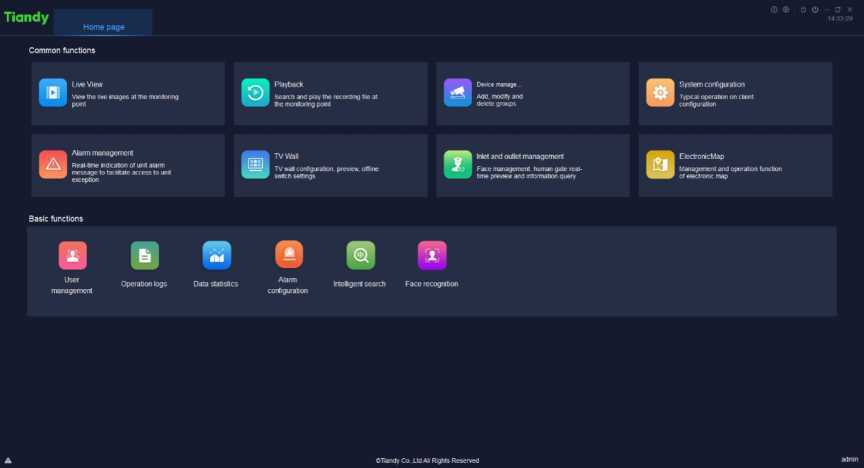Open Data statistics chart icon
This screenshot has width=864, height=468.
(216, 256)
